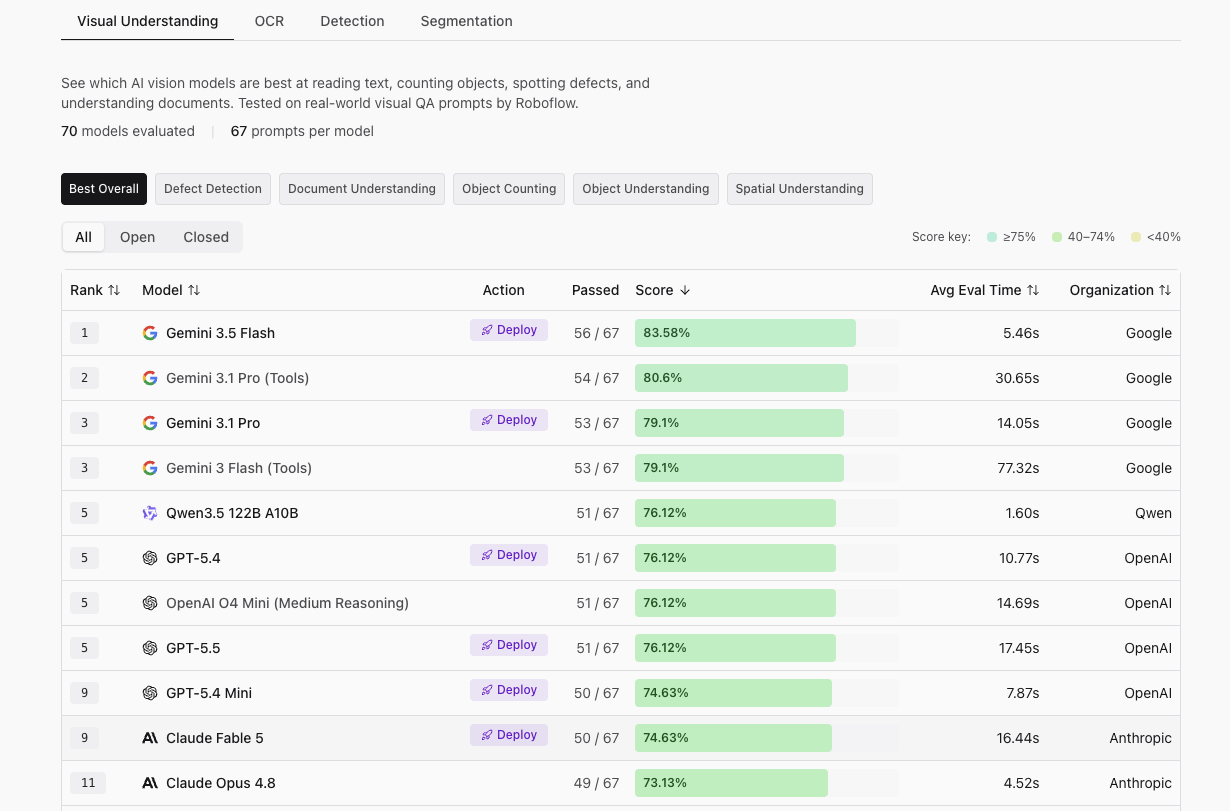Switch to the Segmentation tab
The image size is (1230, 811).
[x=466, y=20]
